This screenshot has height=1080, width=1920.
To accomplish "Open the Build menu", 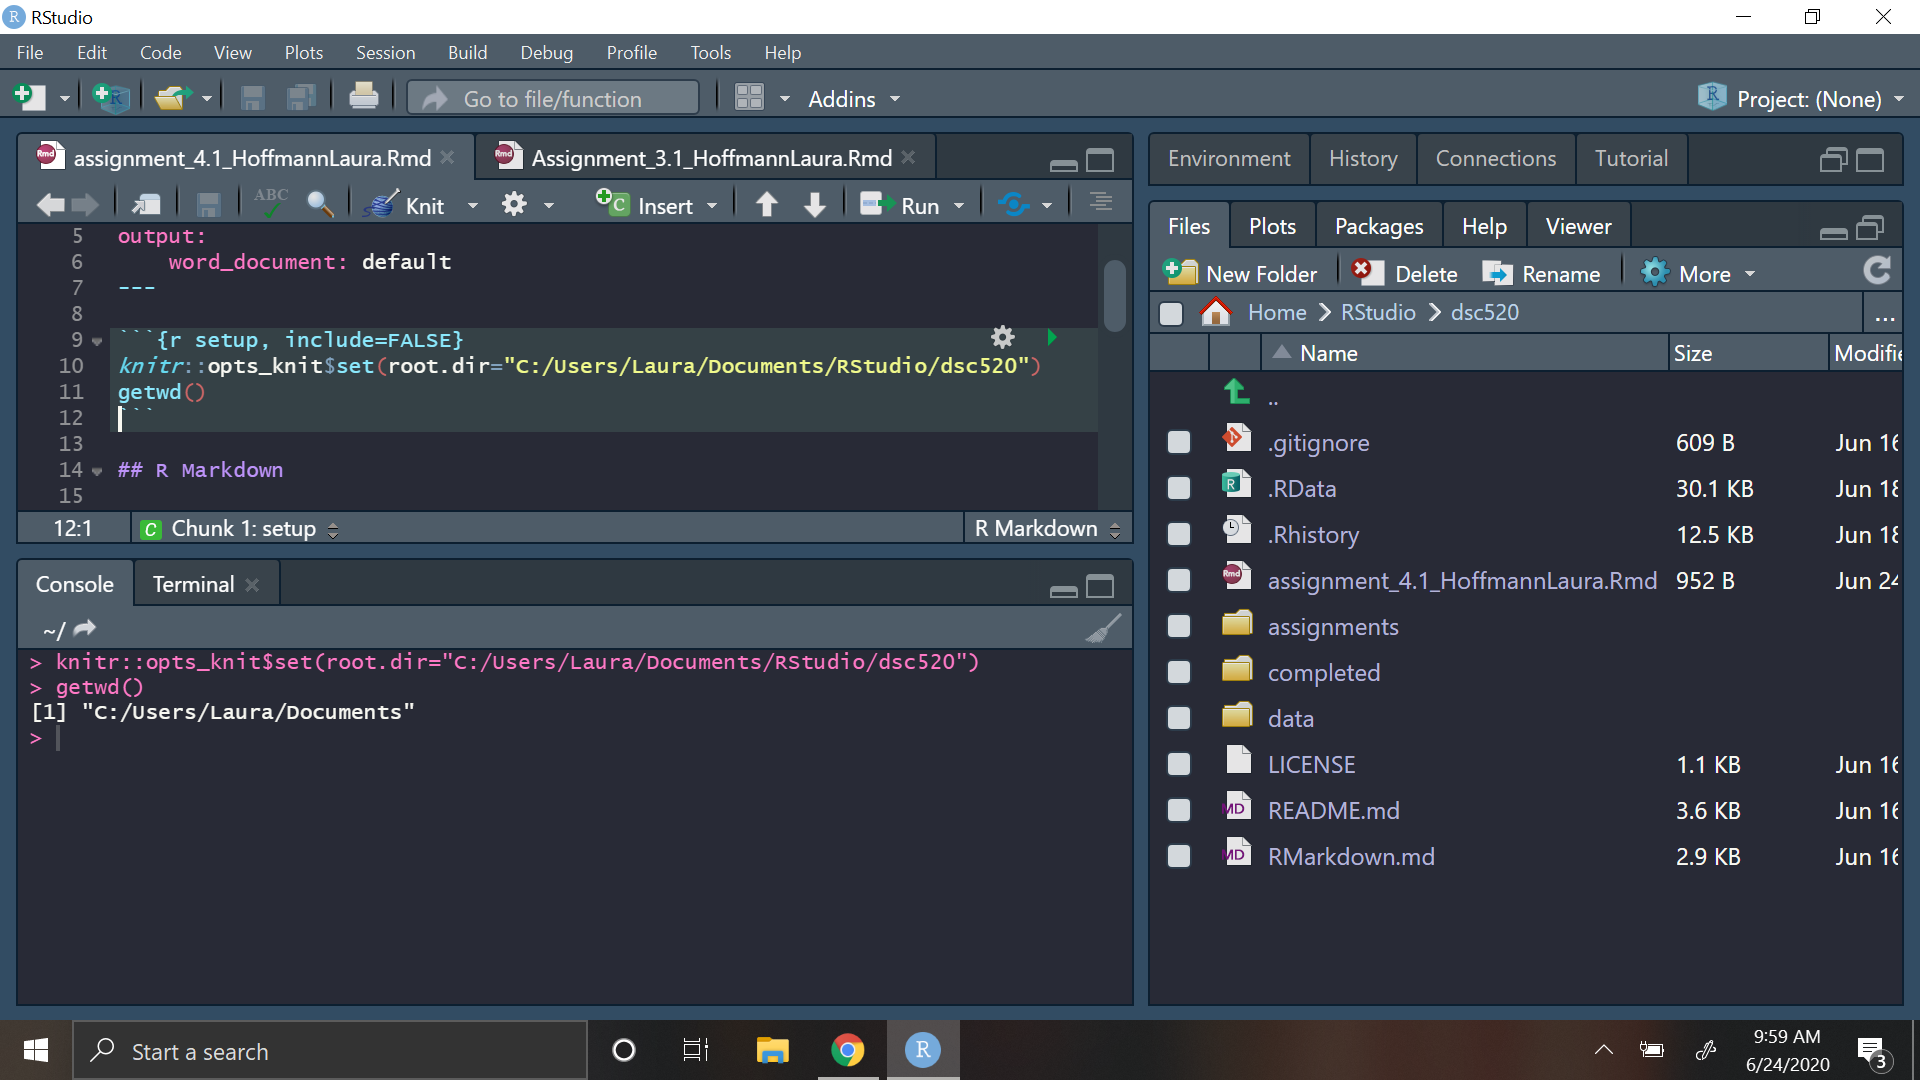I will (467, 53).
